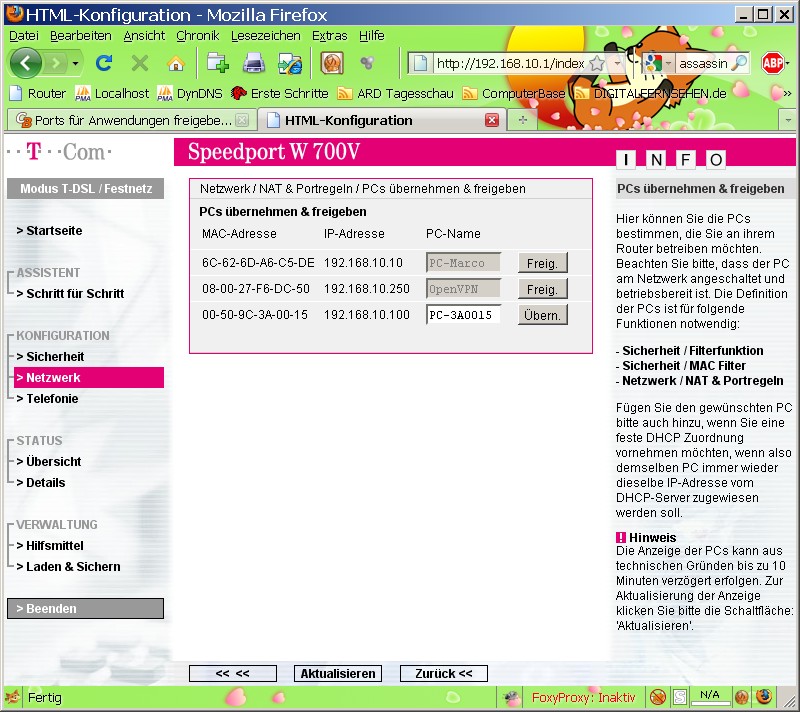Open the Hilfe menu
Screen dimensions: 800x712
(371, 36)
